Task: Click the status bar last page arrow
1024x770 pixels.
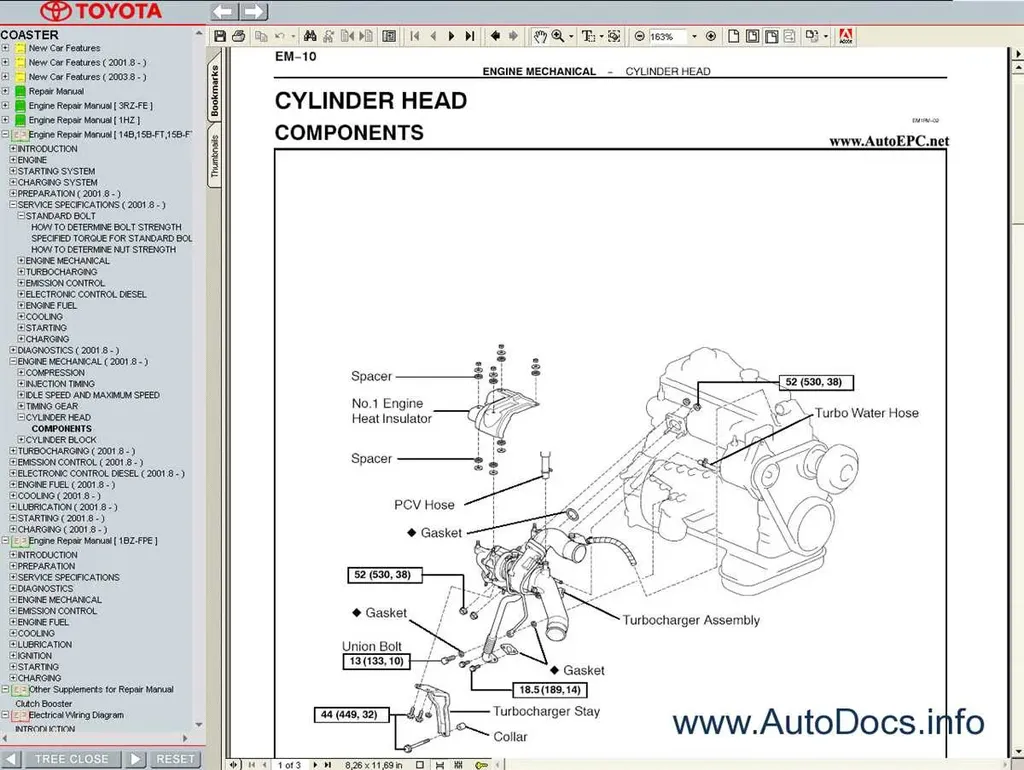Action: [x=328, y=765]
